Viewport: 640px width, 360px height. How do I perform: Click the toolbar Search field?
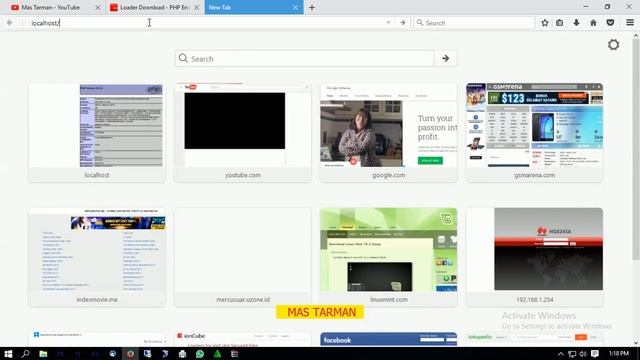tap(474, 23)
